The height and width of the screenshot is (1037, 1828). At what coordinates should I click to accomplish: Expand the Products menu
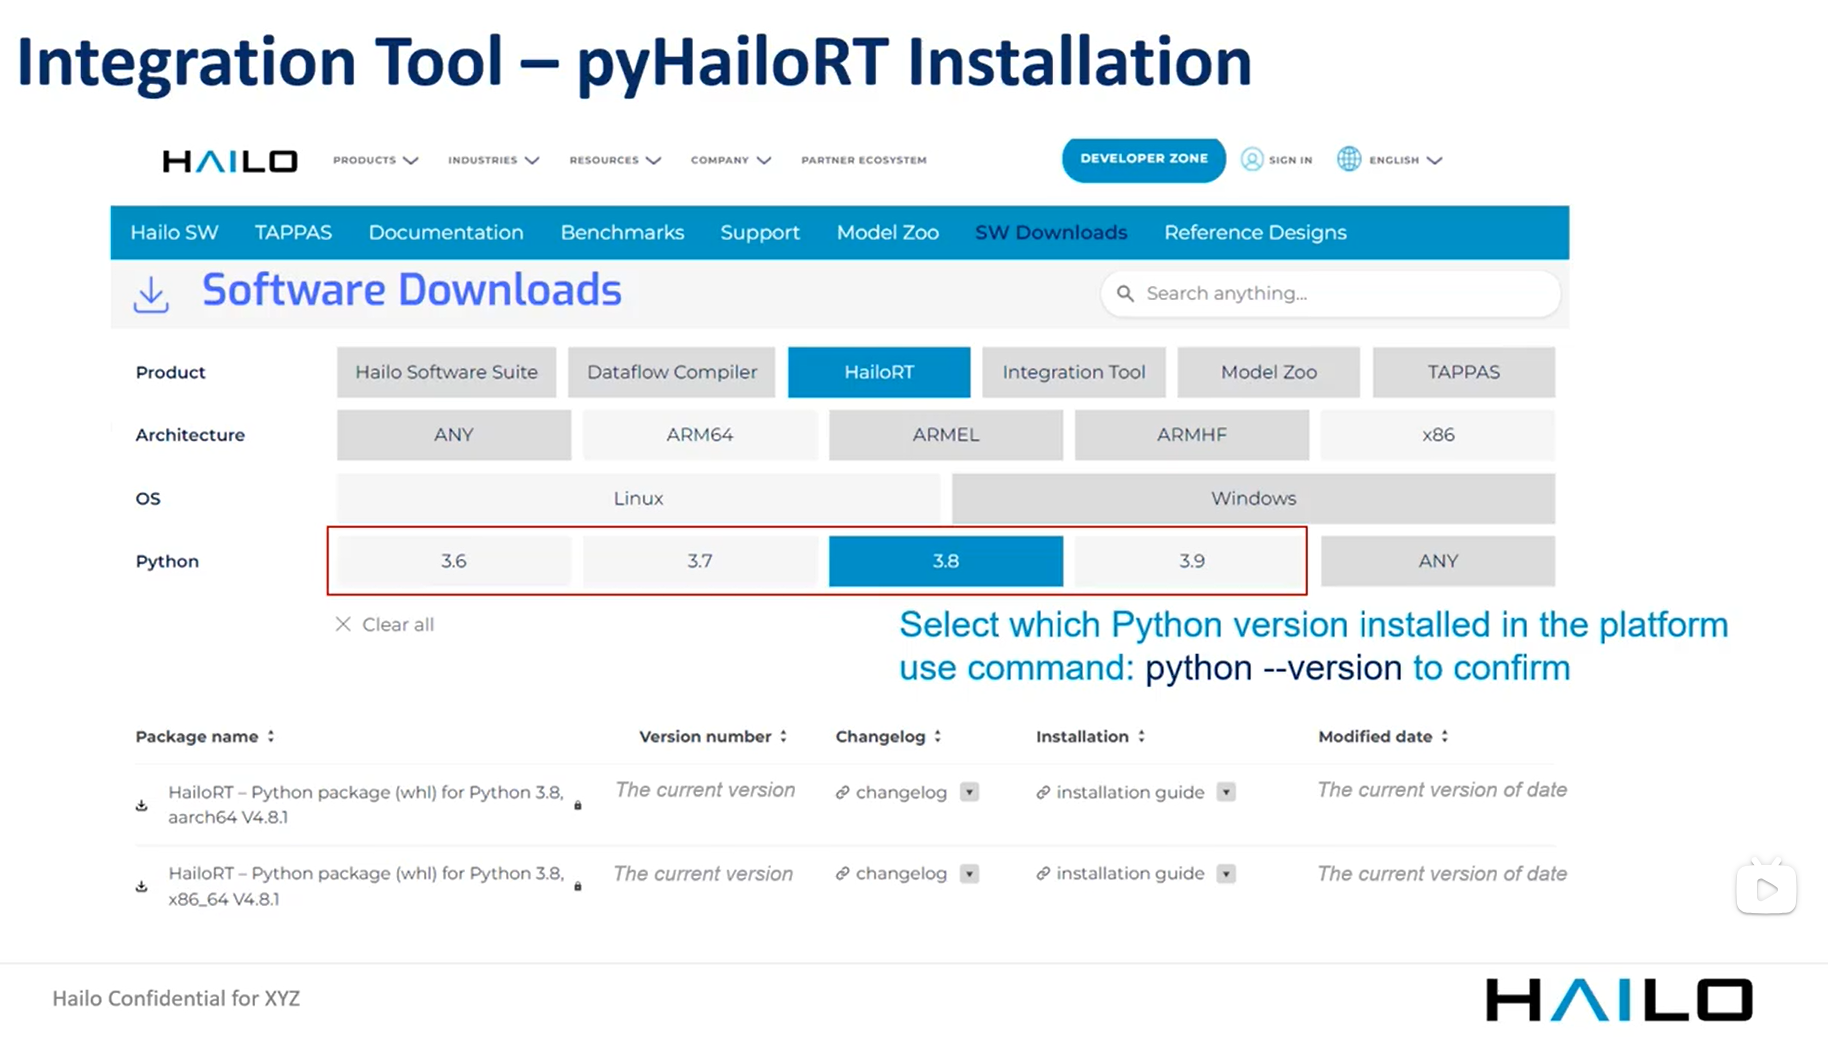[x=376, y=160]
